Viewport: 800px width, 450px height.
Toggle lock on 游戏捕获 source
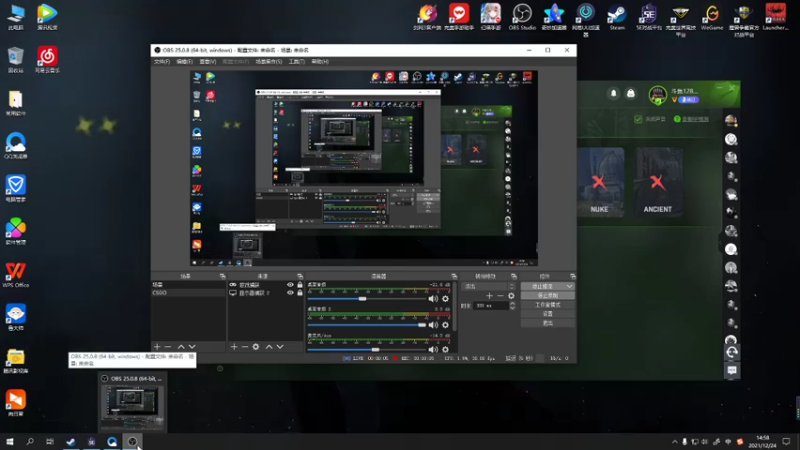click(300, 285)
